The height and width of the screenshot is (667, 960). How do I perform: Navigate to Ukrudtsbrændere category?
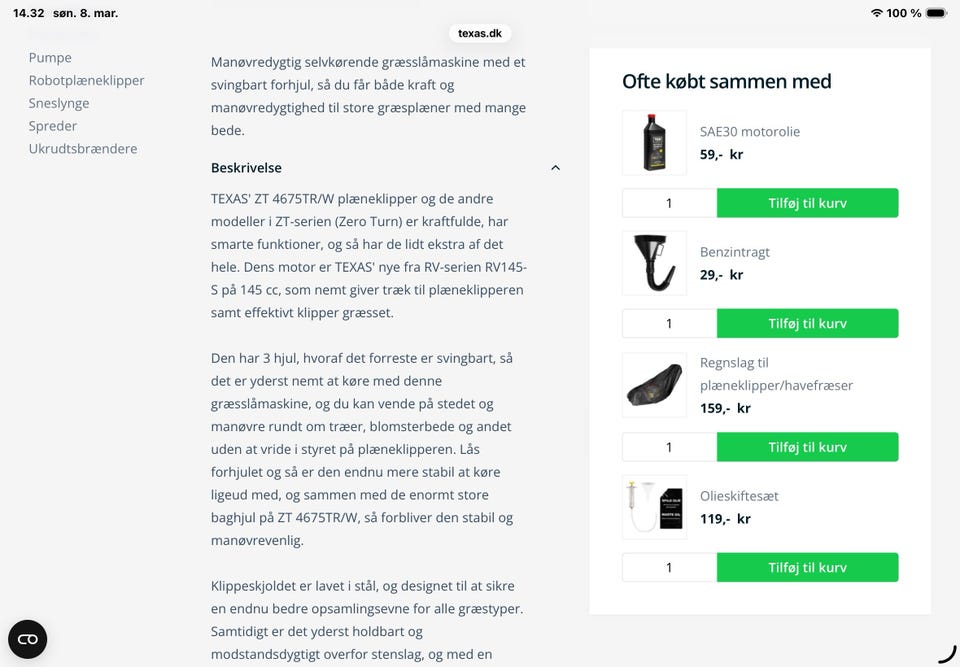point(83,149)
